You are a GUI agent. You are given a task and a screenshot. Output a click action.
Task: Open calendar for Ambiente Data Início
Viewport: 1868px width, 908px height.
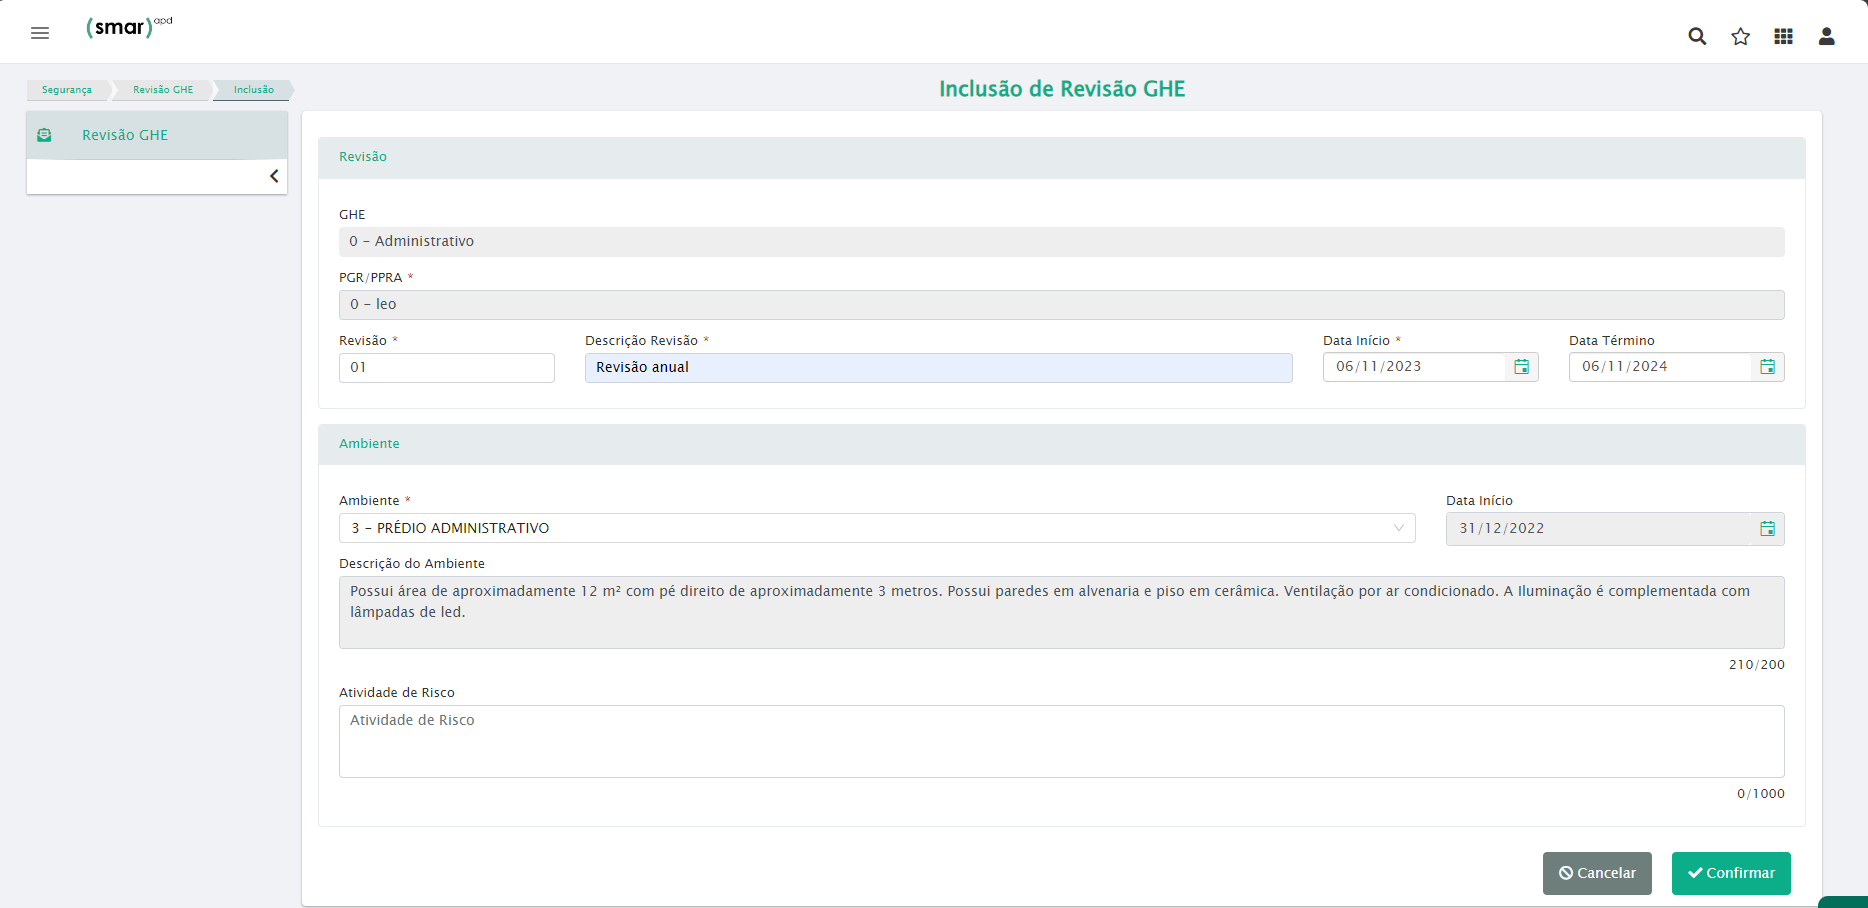pos(1767,529)
